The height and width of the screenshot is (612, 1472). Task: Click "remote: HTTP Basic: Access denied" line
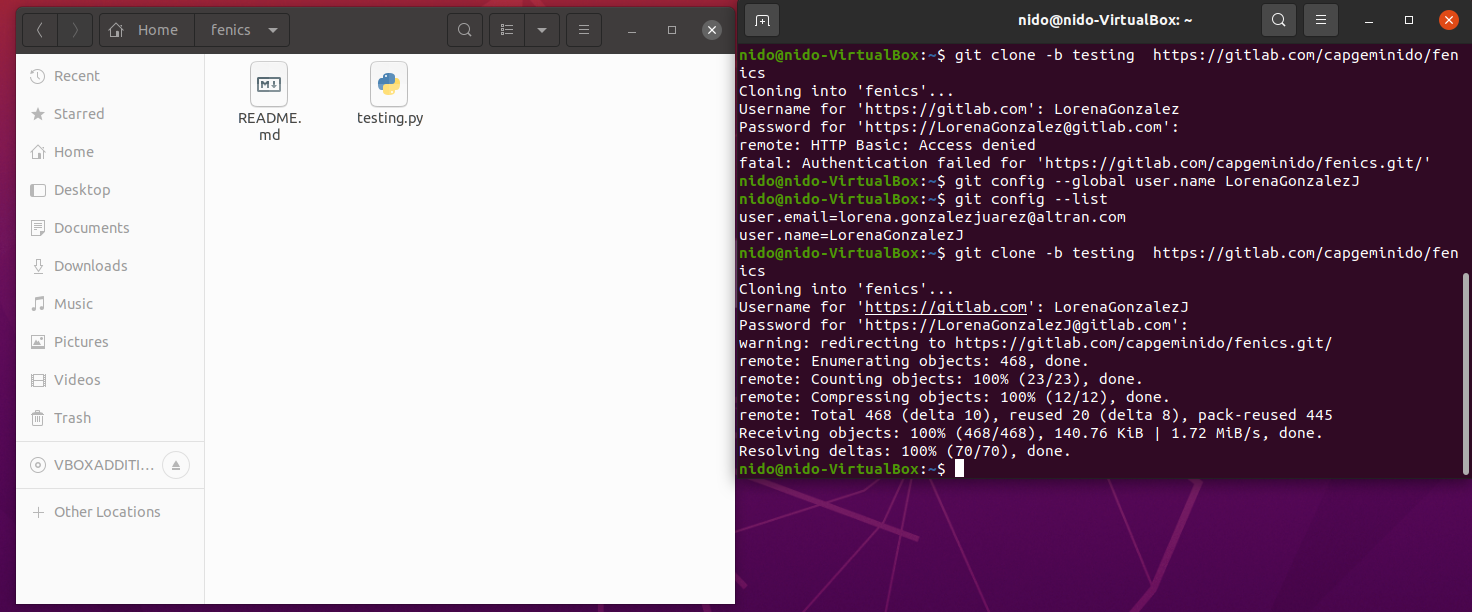click(887, 145)
